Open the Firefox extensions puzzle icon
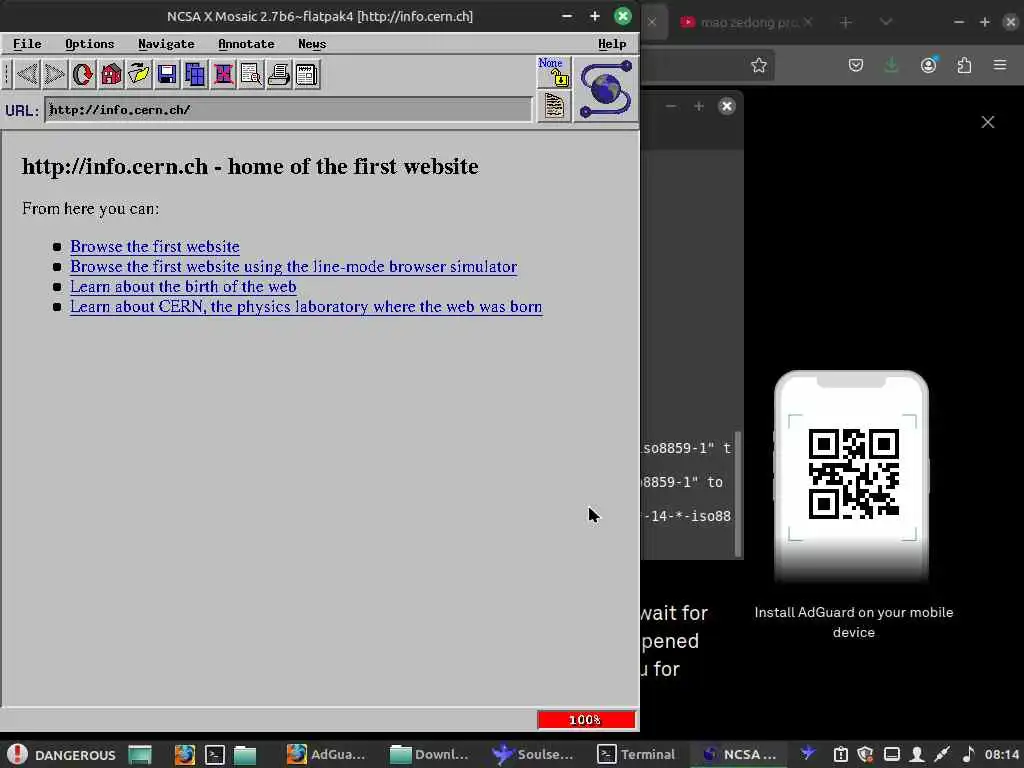Screen dimensions: 1024x768 pos(964,65)
